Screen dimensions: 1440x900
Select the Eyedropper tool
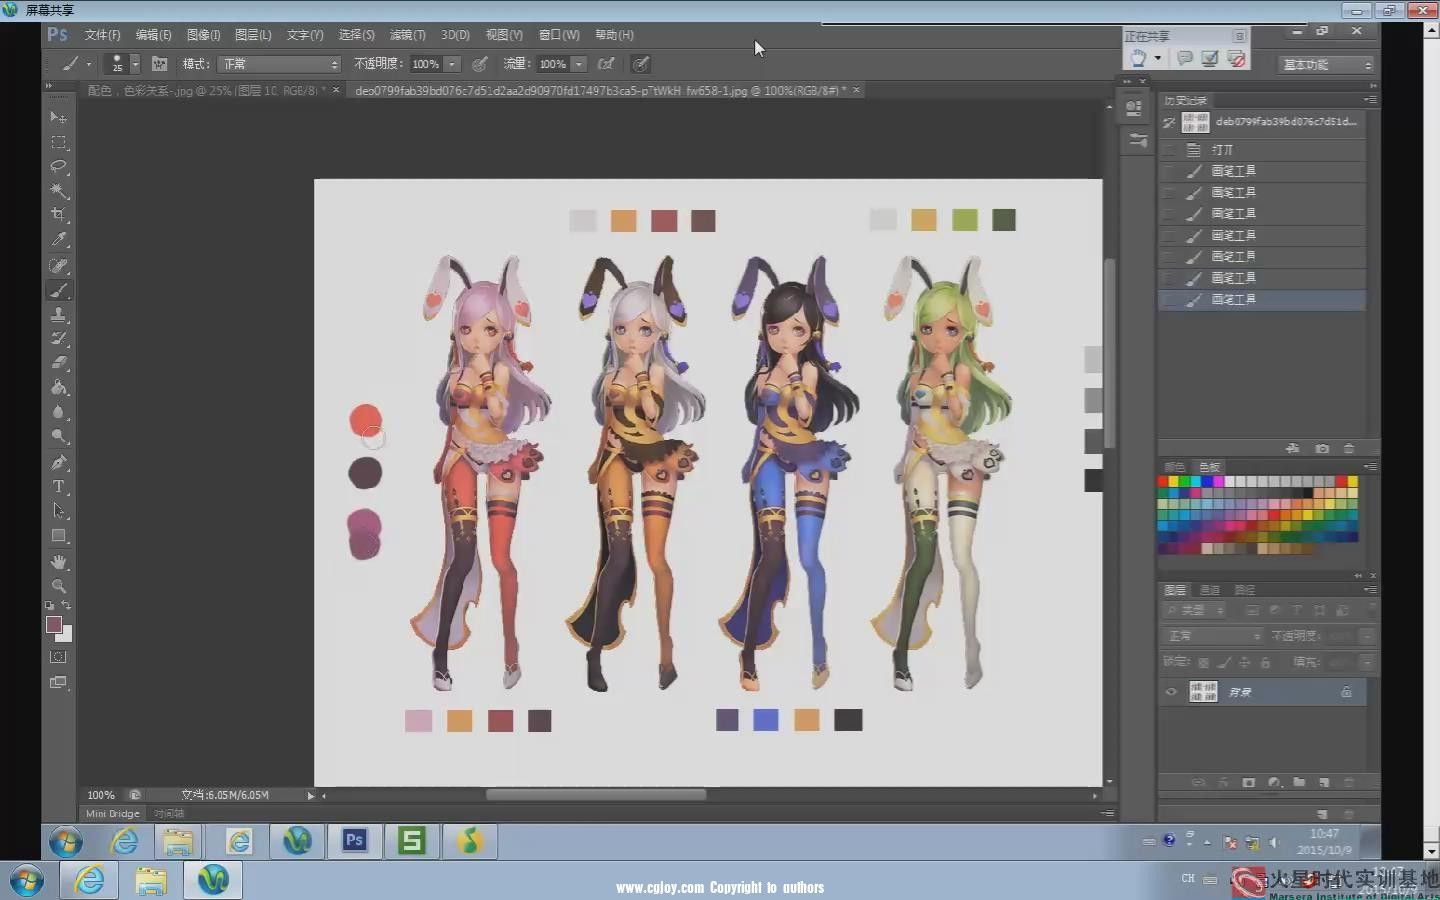(x=58, y=240)
